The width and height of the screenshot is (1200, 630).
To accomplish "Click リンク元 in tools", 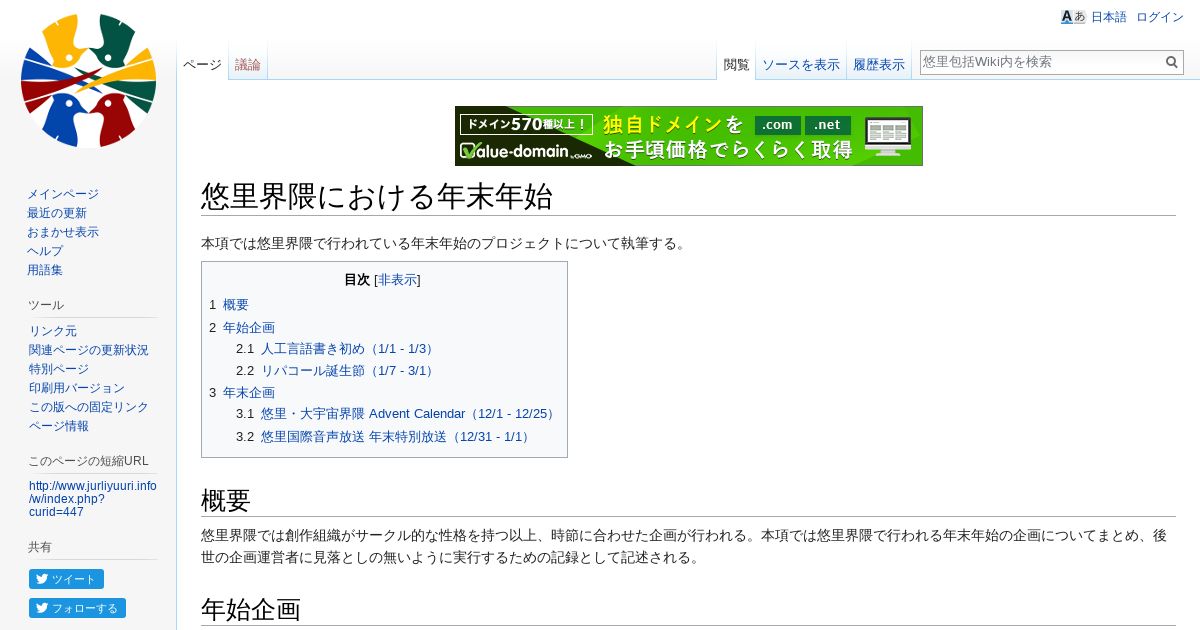I will point(53,331).
